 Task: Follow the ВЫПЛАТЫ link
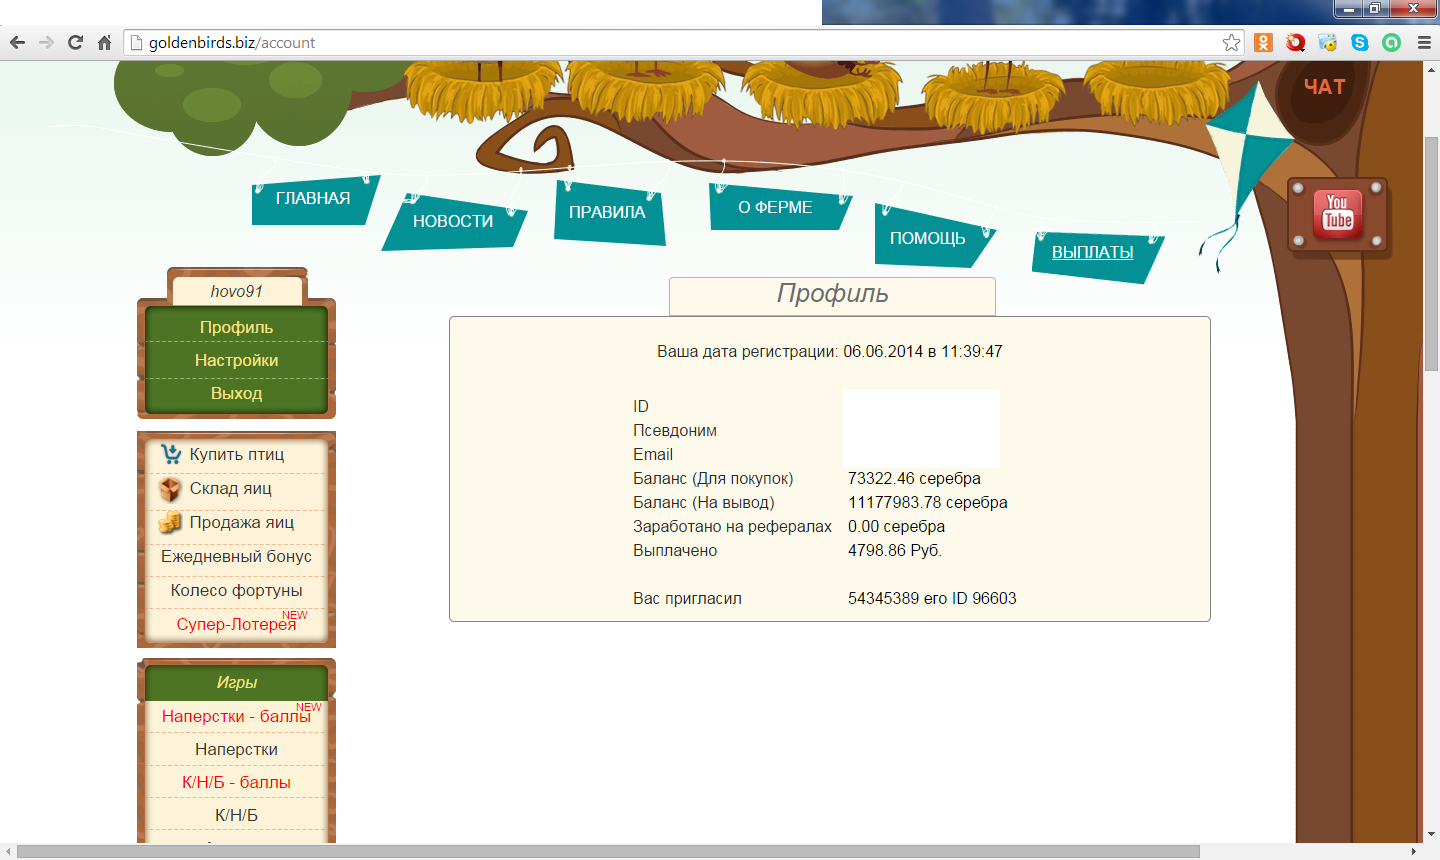tap(1092, 252)
